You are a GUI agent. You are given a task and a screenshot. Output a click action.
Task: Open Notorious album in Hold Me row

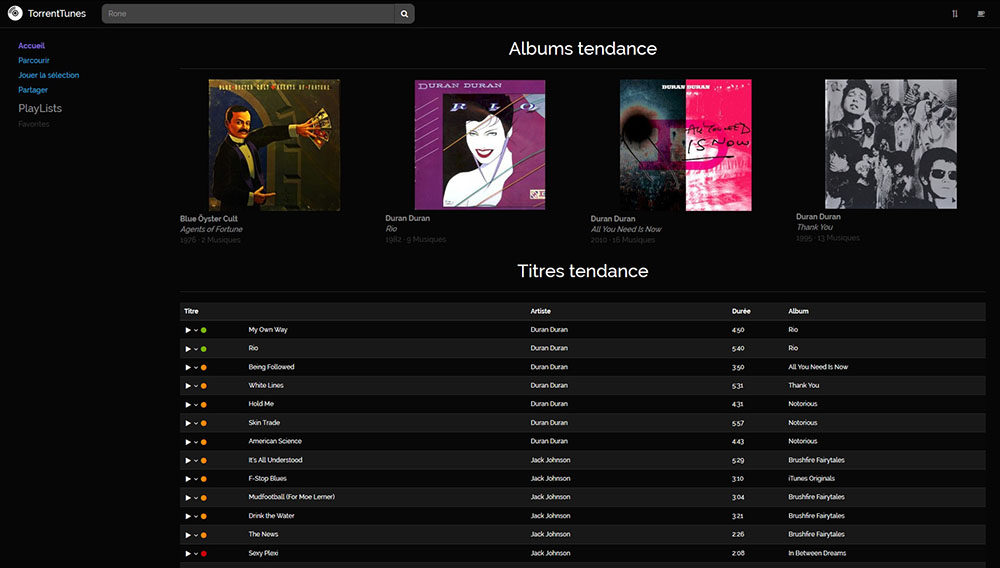(803, 404)
